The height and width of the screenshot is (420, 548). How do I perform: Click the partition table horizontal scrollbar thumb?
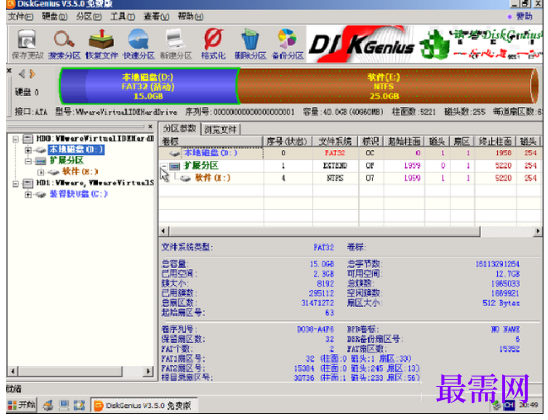325,231
